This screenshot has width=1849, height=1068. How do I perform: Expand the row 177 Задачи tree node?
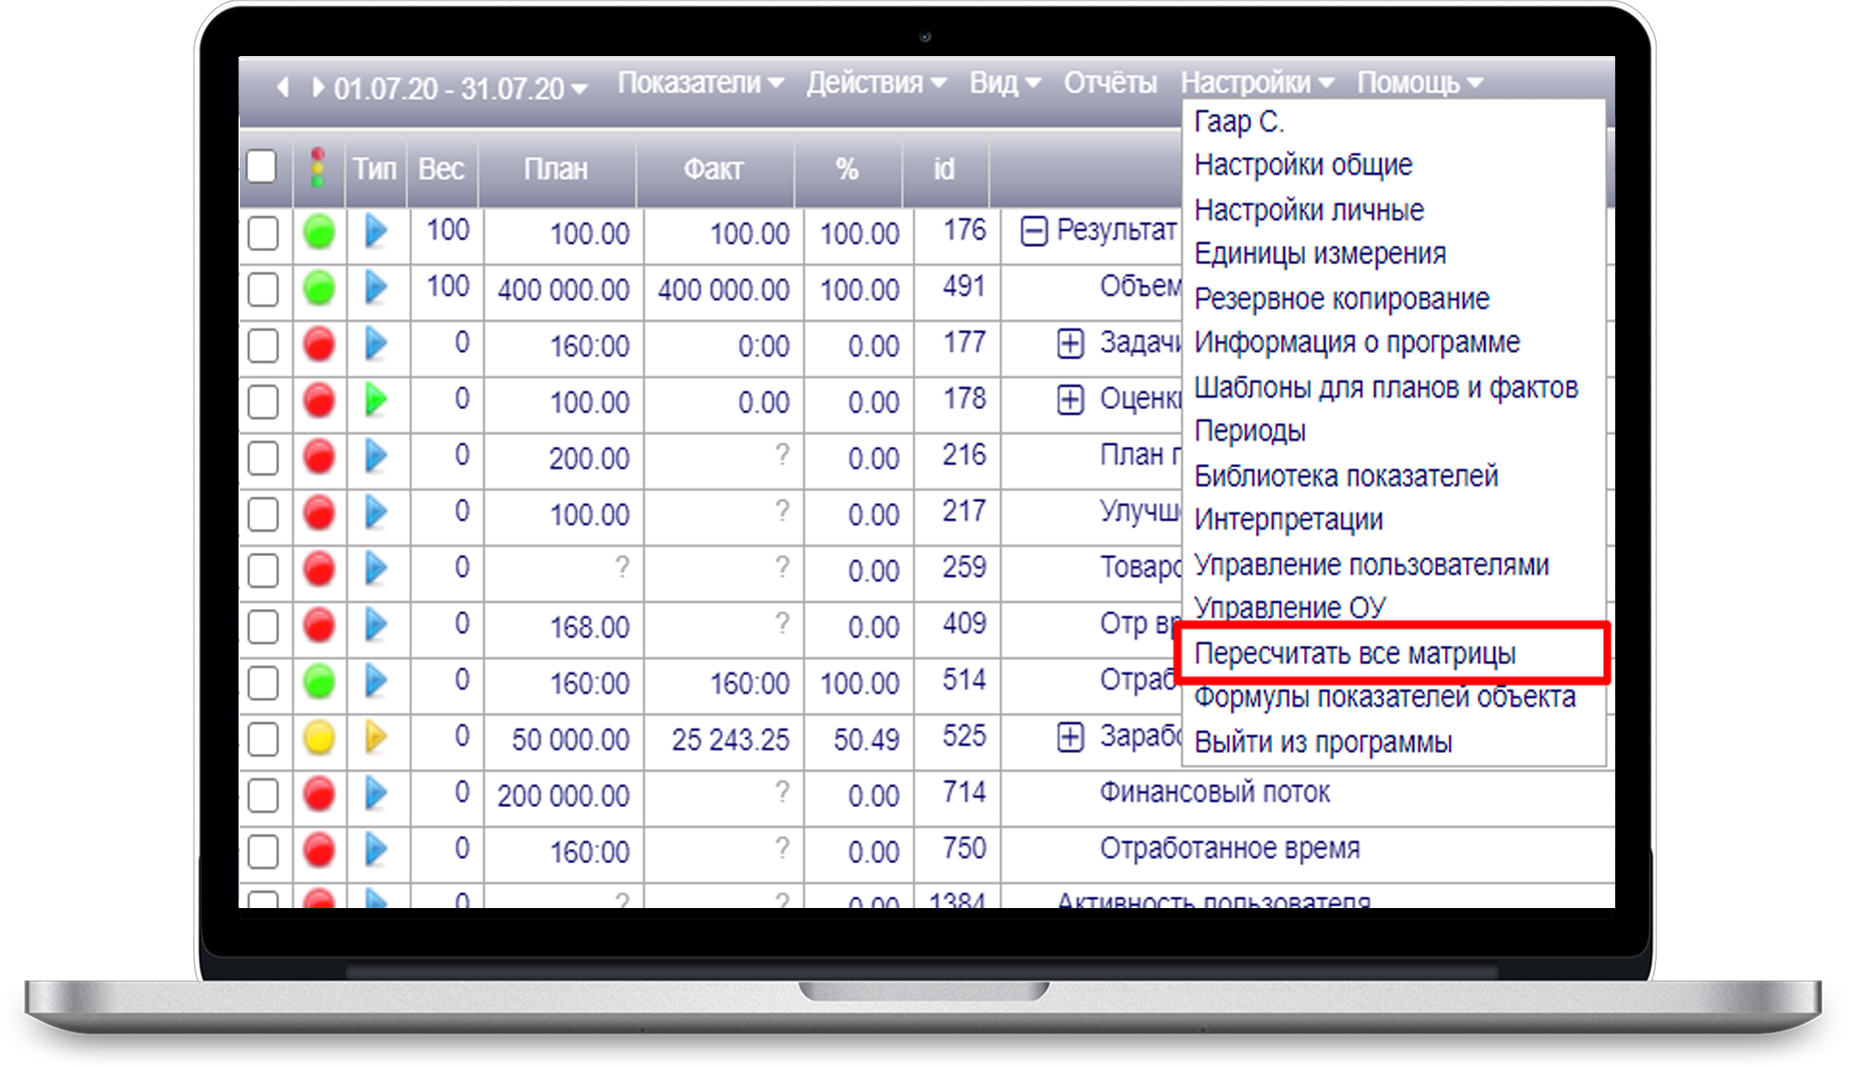coord(1070,344)
